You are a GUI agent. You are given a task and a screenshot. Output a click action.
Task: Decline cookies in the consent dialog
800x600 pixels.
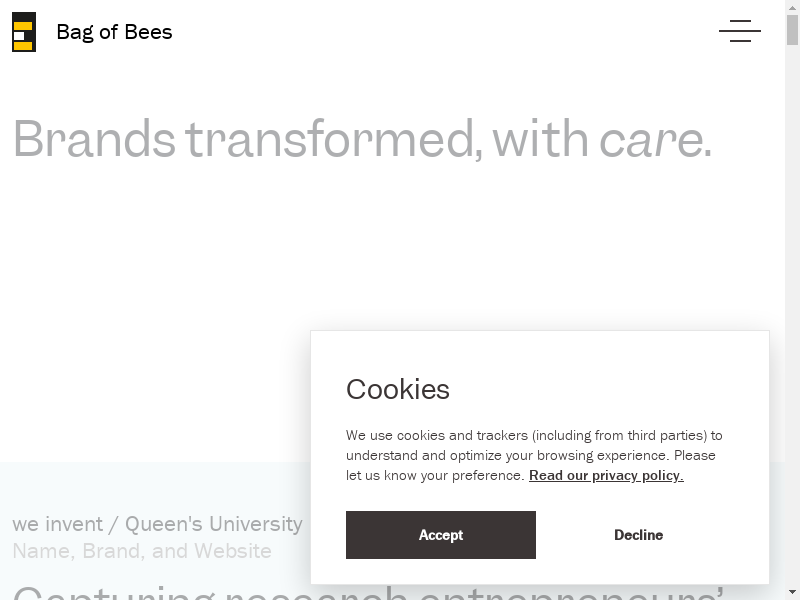tap(638, 535)
